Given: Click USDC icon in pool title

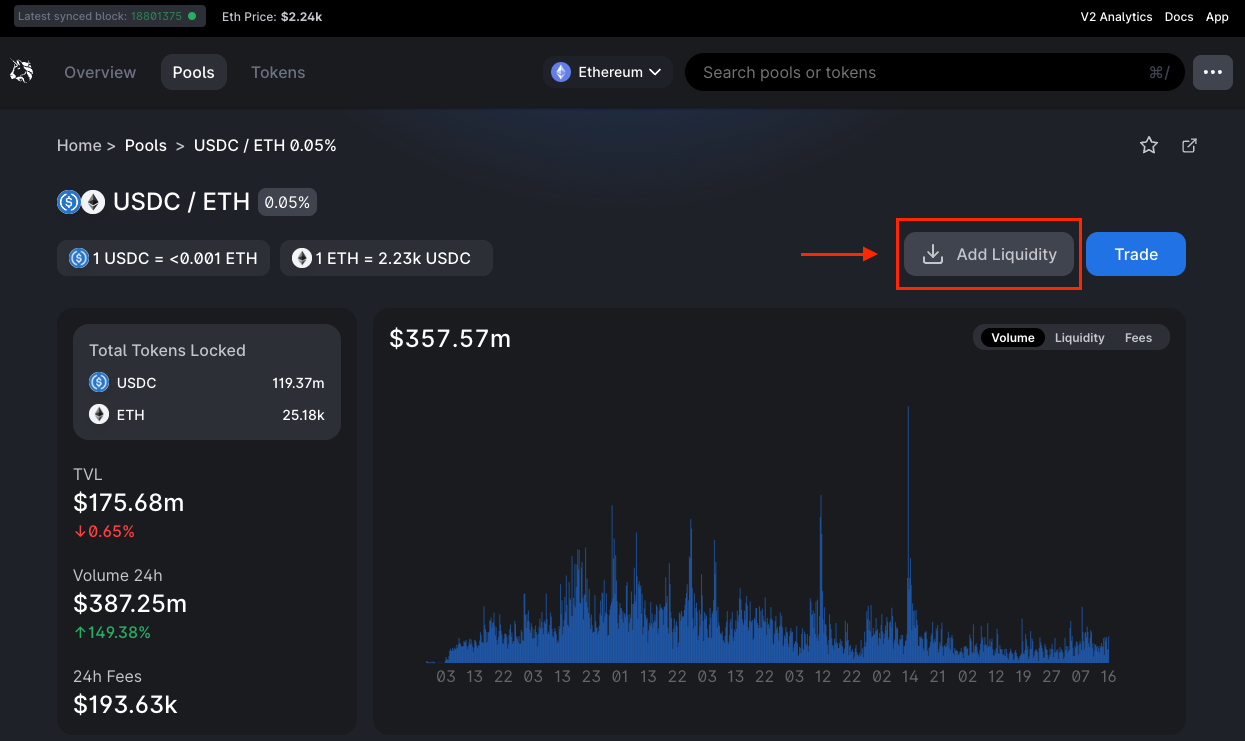Looking at the screenshot, I should pyautogui.click(x=69, y=202).
